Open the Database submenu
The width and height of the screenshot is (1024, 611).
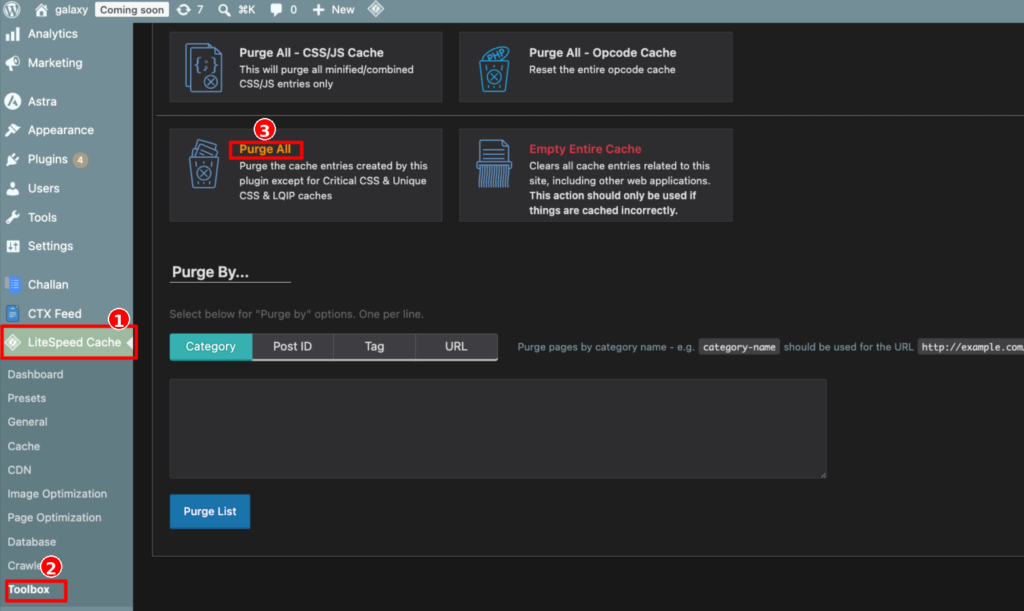[31, 542]
